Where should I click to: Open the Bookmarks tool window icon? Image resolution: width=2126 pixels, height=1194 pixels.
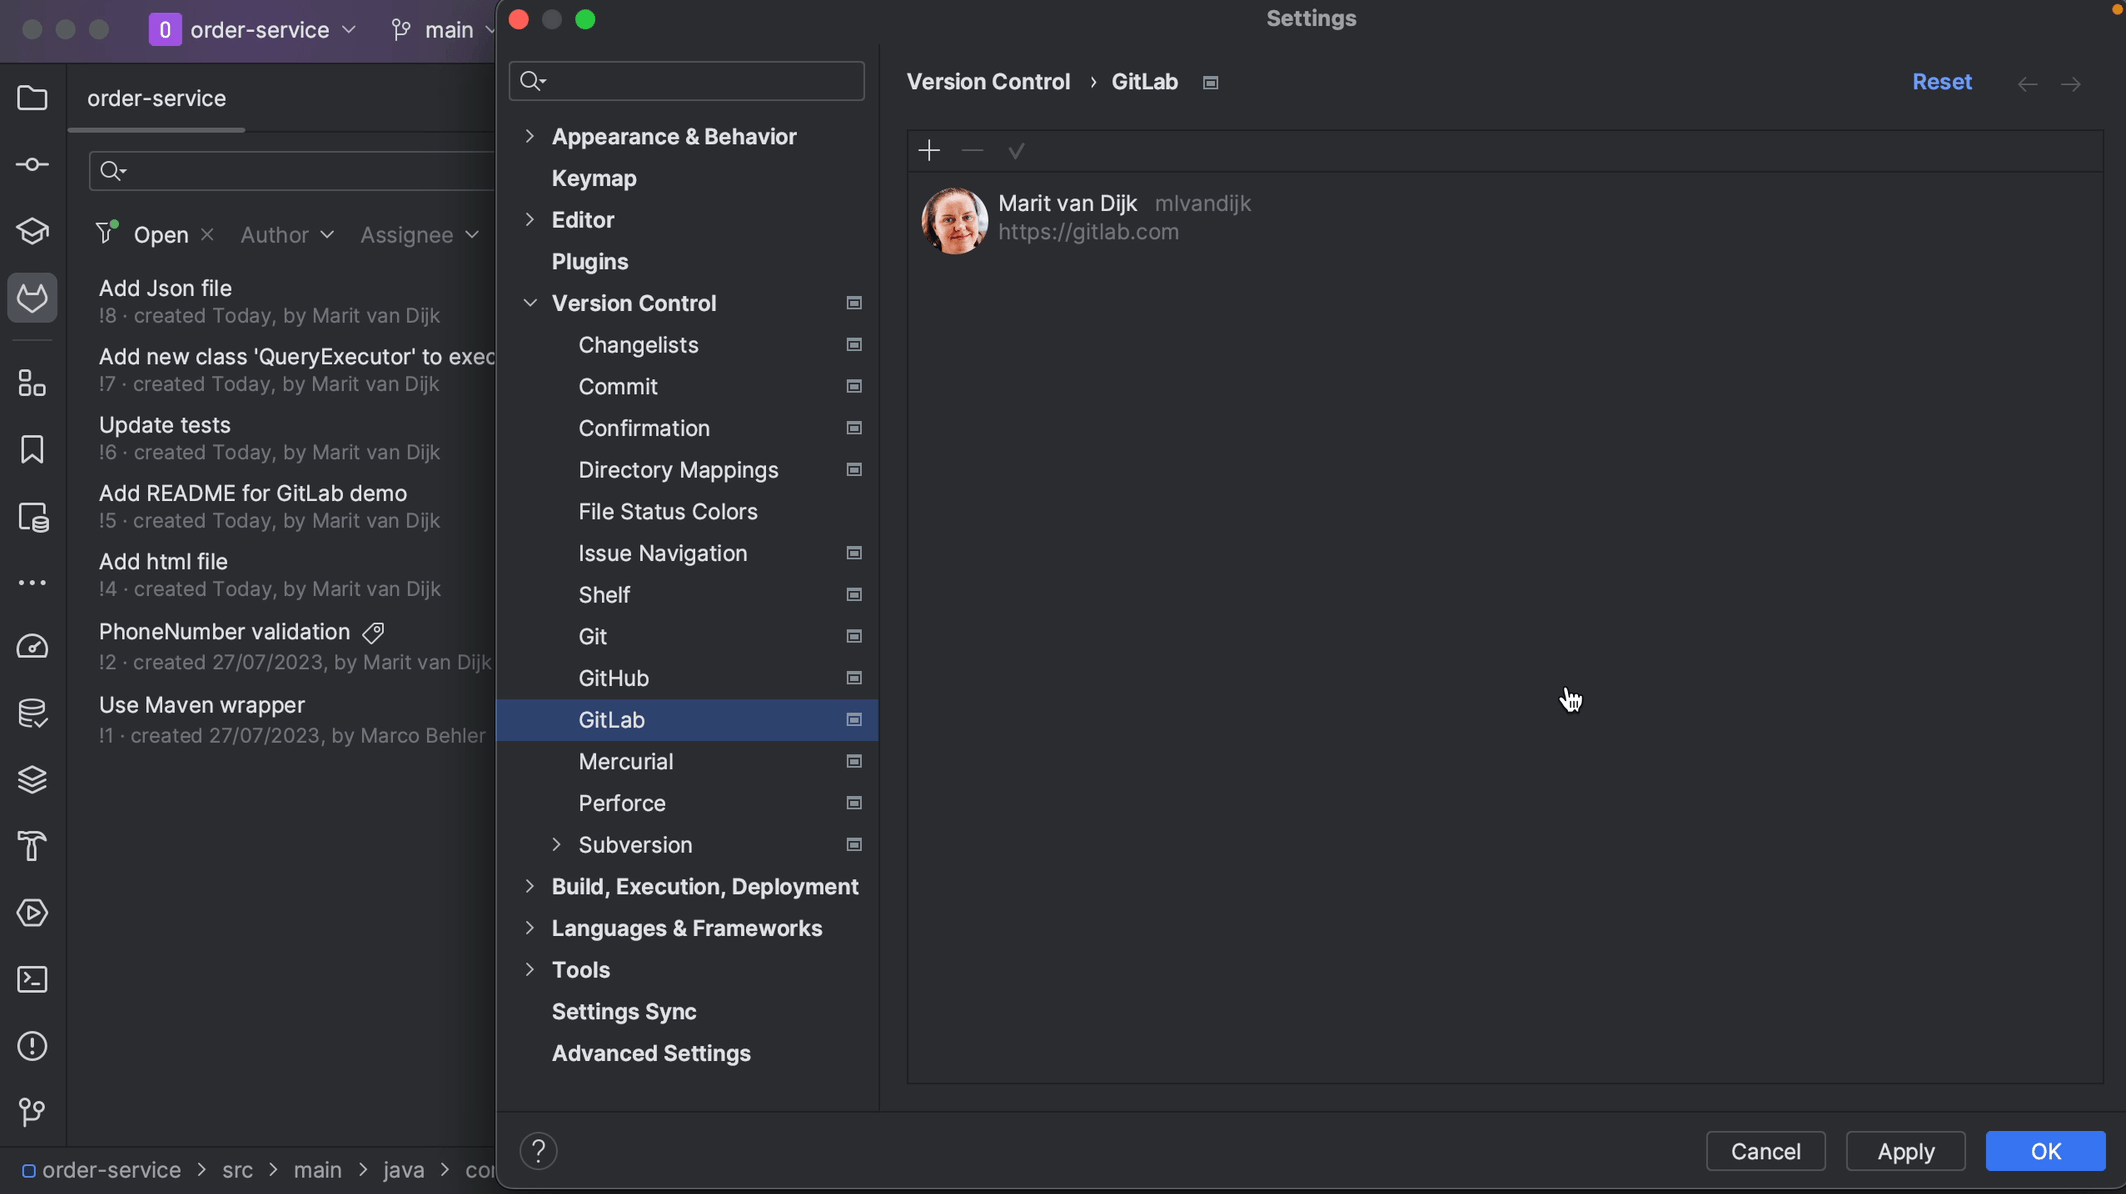pos(32,449)
